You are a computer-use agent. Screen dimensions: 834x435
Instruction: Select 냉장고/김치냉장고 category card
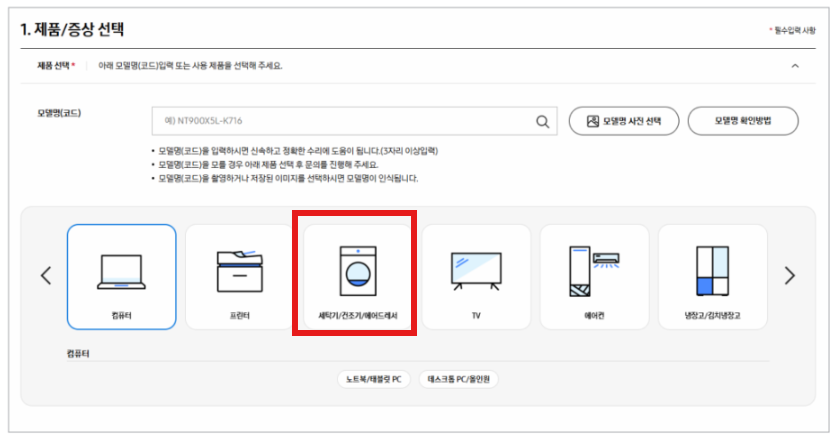point(713,277)
